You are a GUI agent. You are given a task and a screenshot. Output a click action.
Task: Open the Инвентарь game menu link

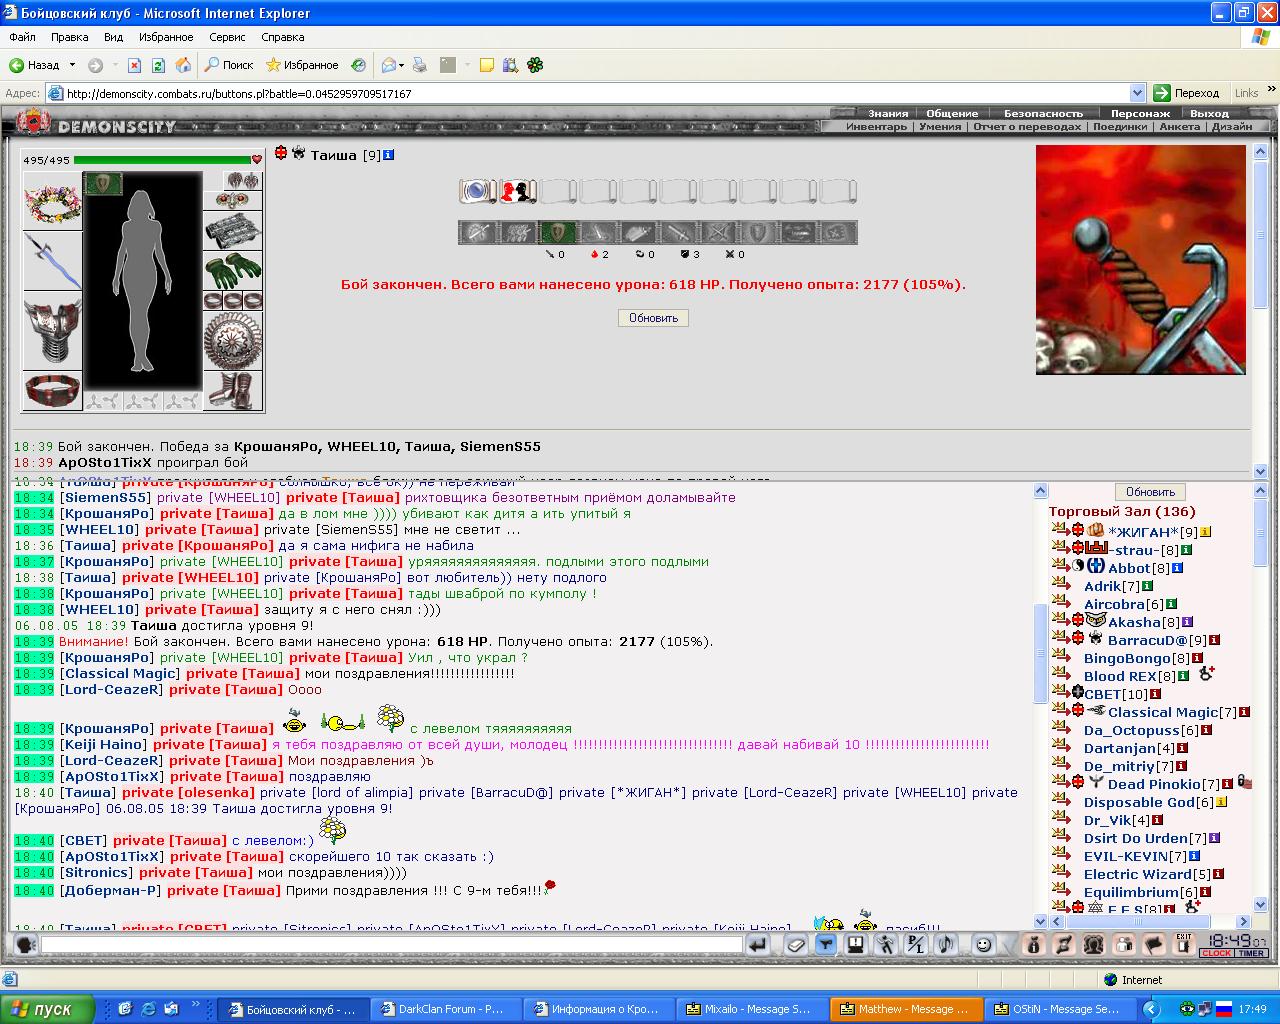click(x=876, y=127)
